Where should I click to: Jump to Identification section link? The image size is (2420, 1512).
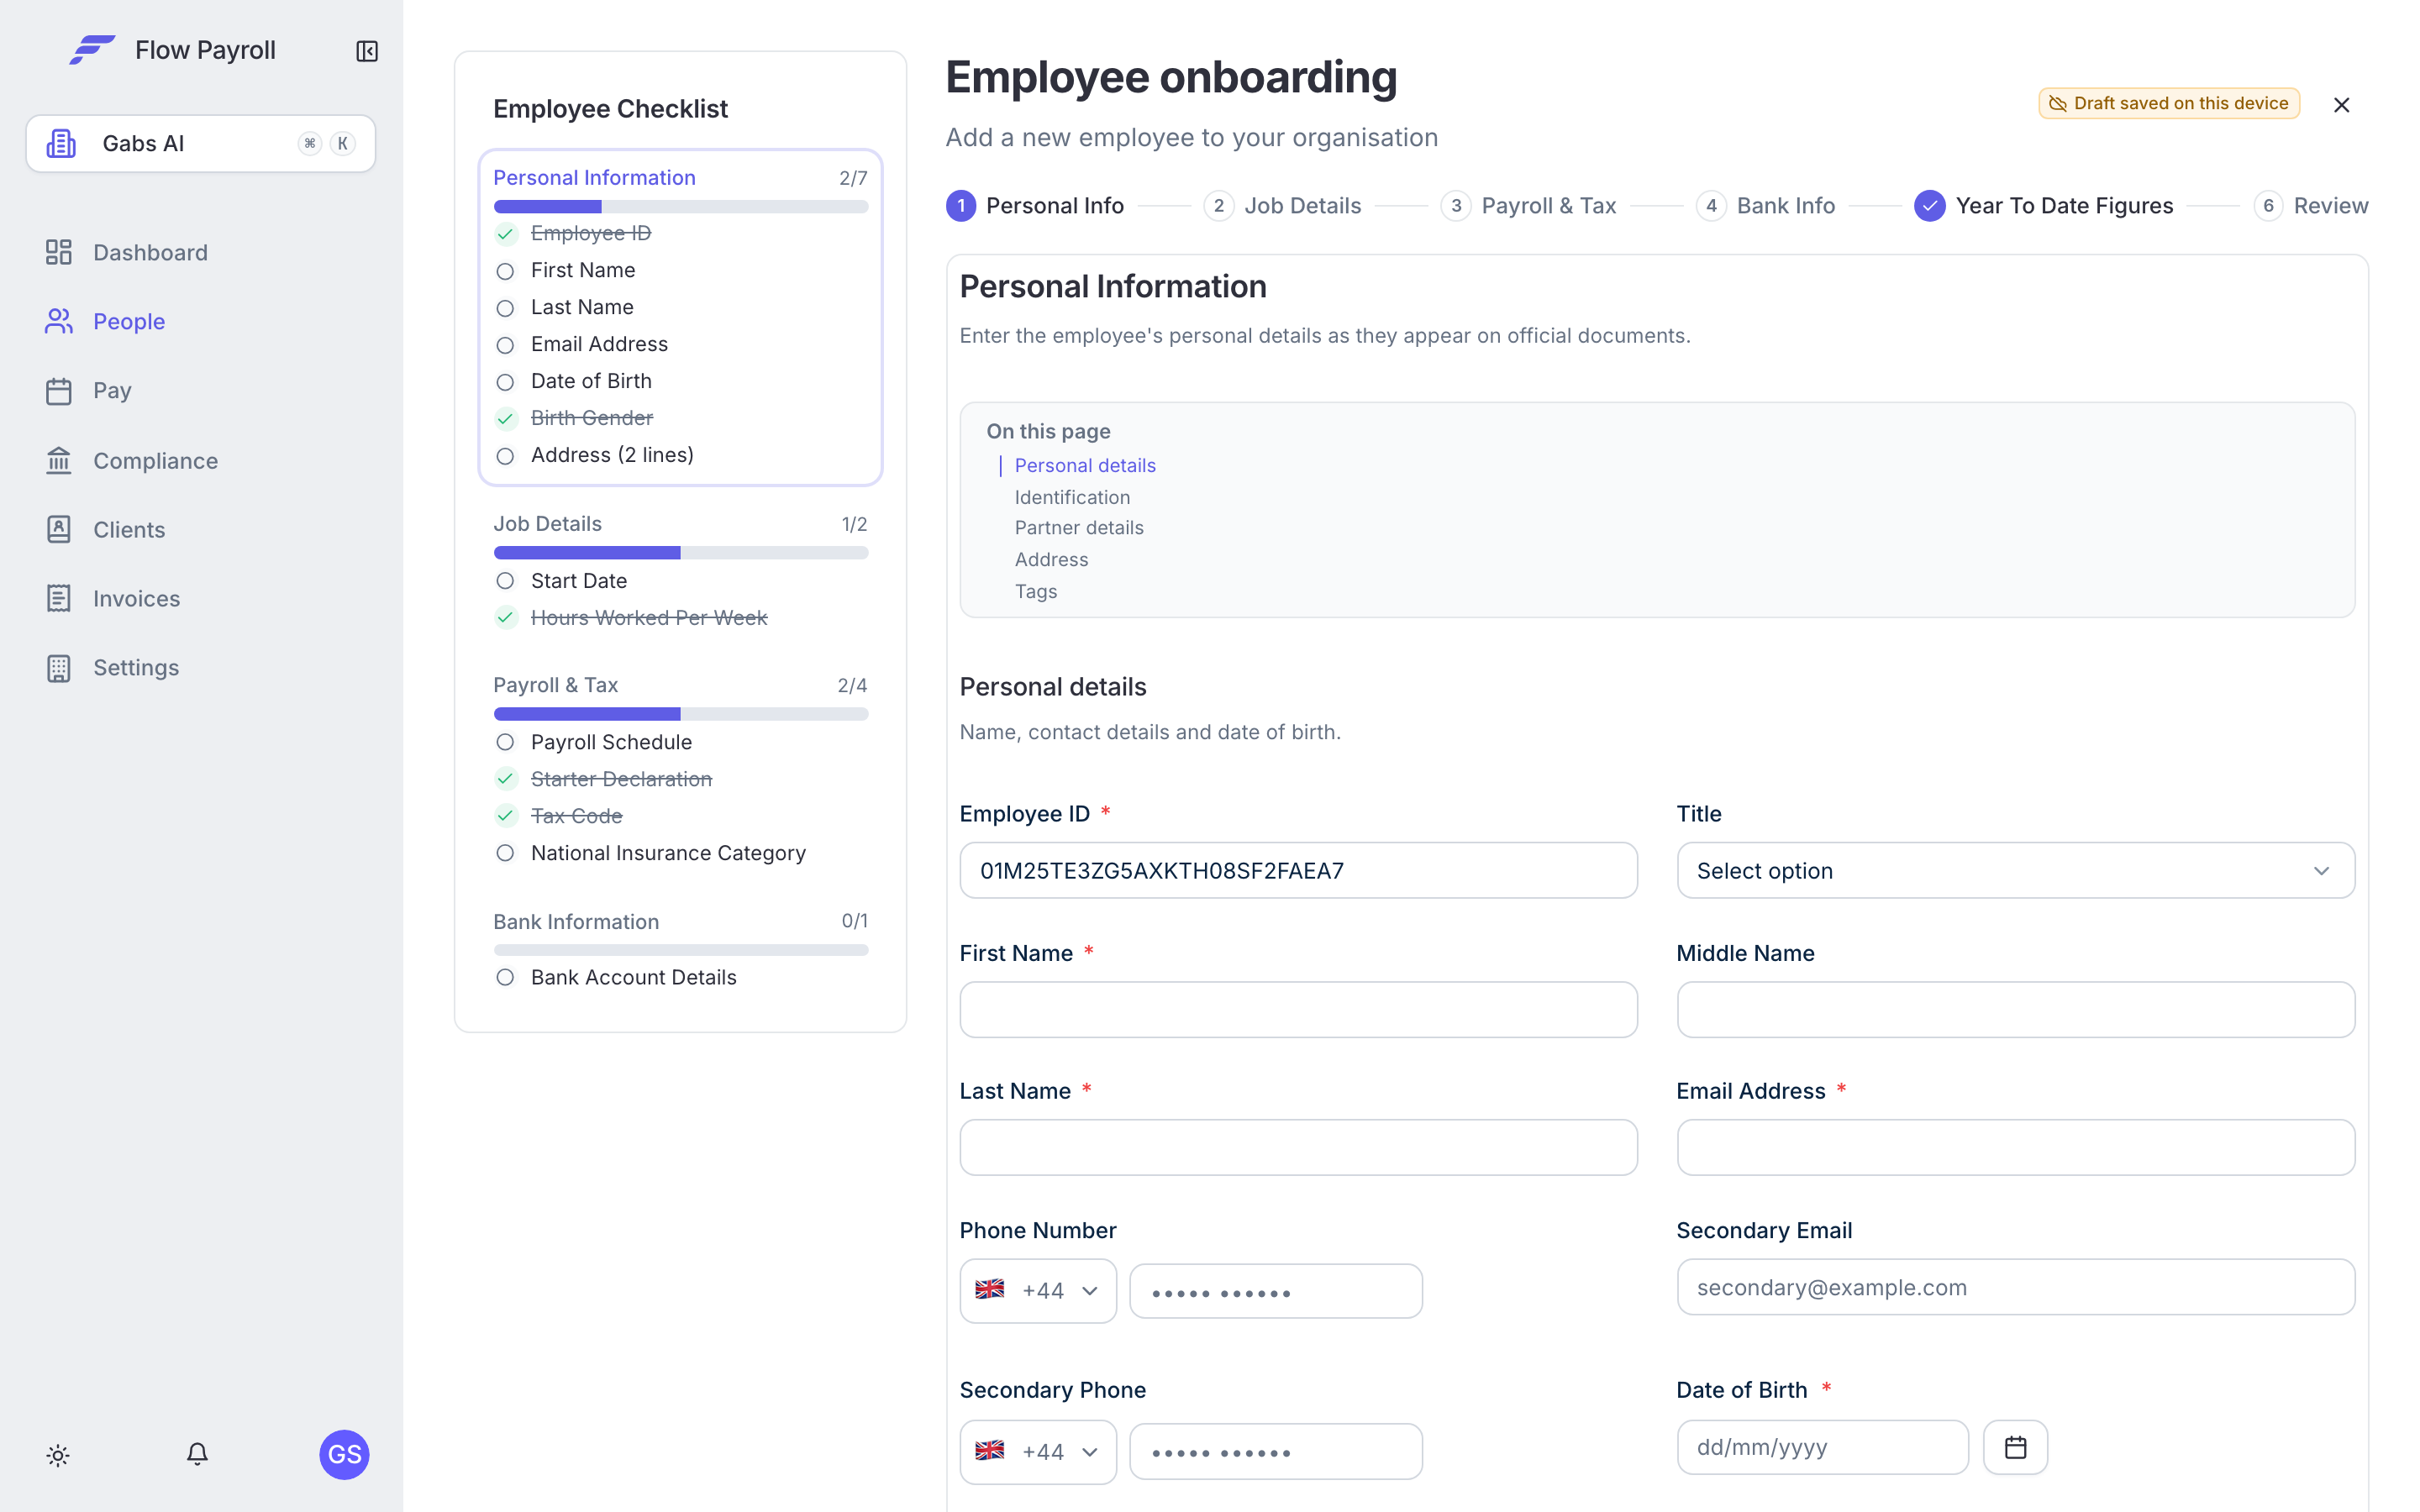point(1072,497)
